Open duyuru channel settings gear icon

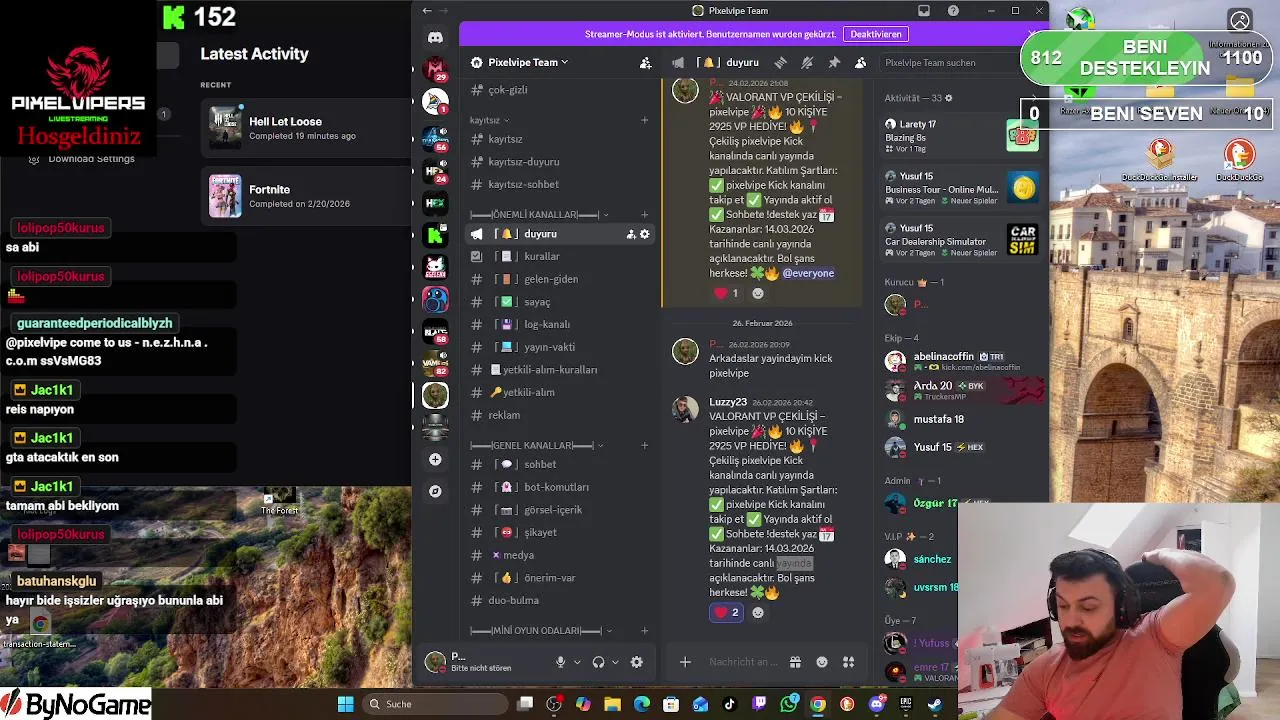click(x=644, y=234)
